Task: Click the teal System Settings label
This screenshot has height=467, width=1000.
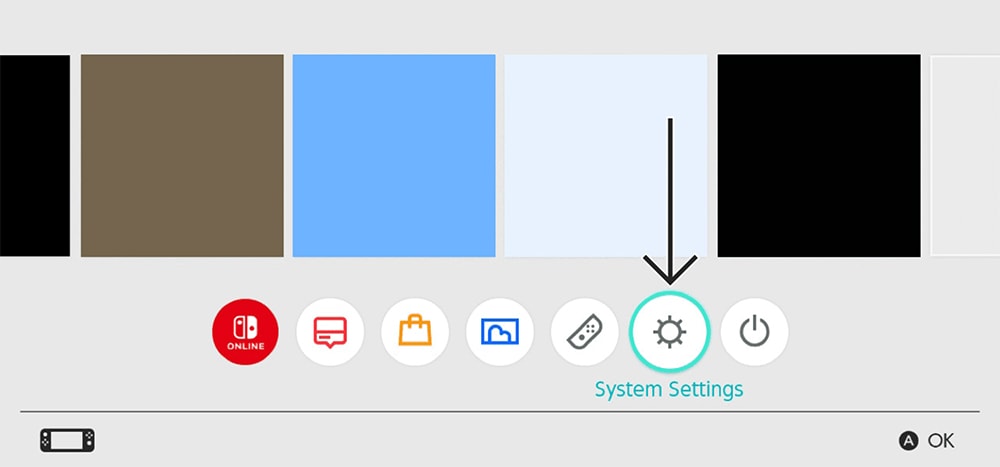Action: 669,389
